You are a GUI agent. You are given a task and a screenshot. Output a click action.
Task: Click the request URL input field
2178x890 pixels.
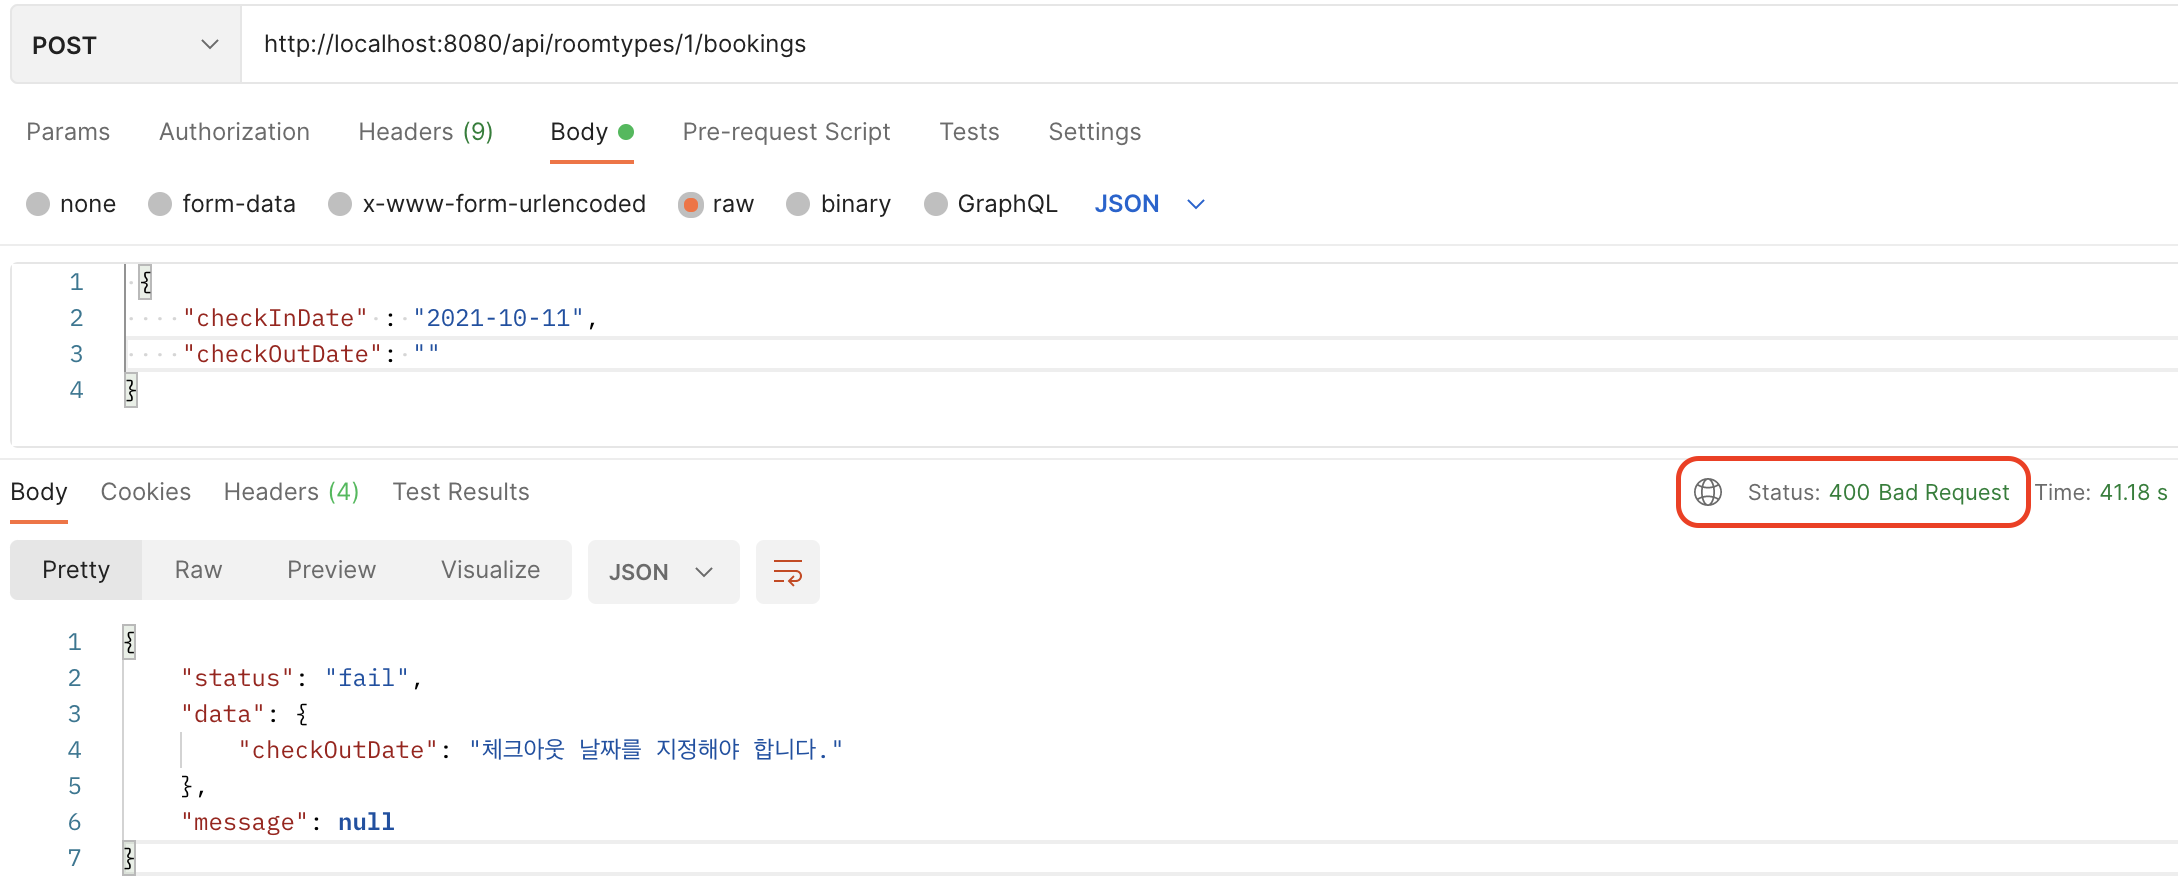click(x=1200, y=44)
